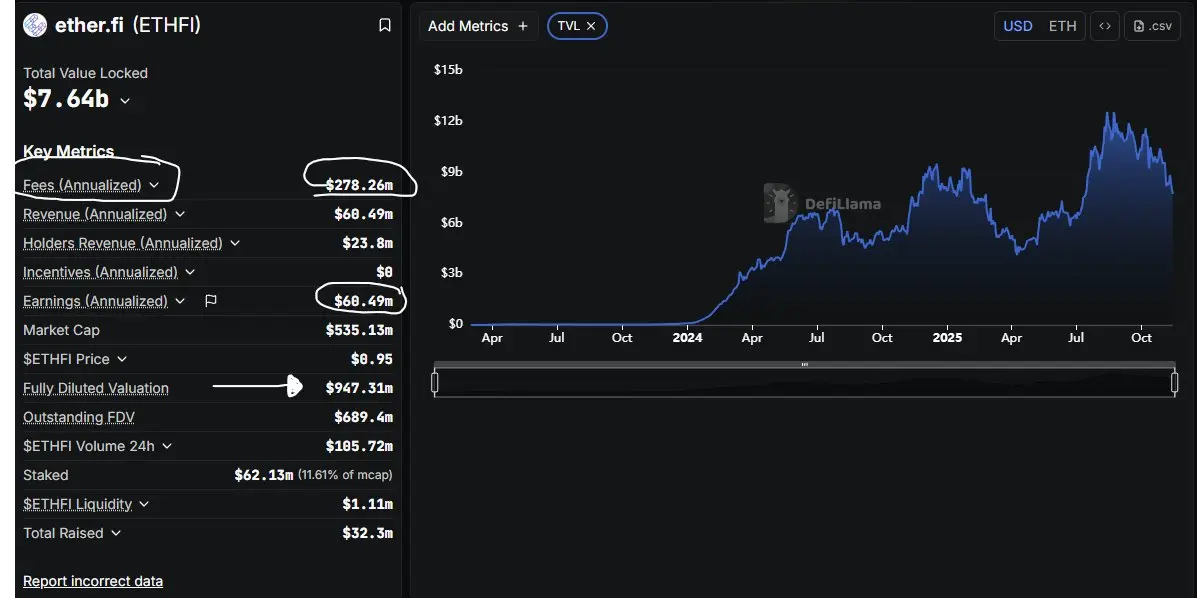Open the Add Metrics menu
This screenshot has height=598, width=1197.
(x=479, y=26)
